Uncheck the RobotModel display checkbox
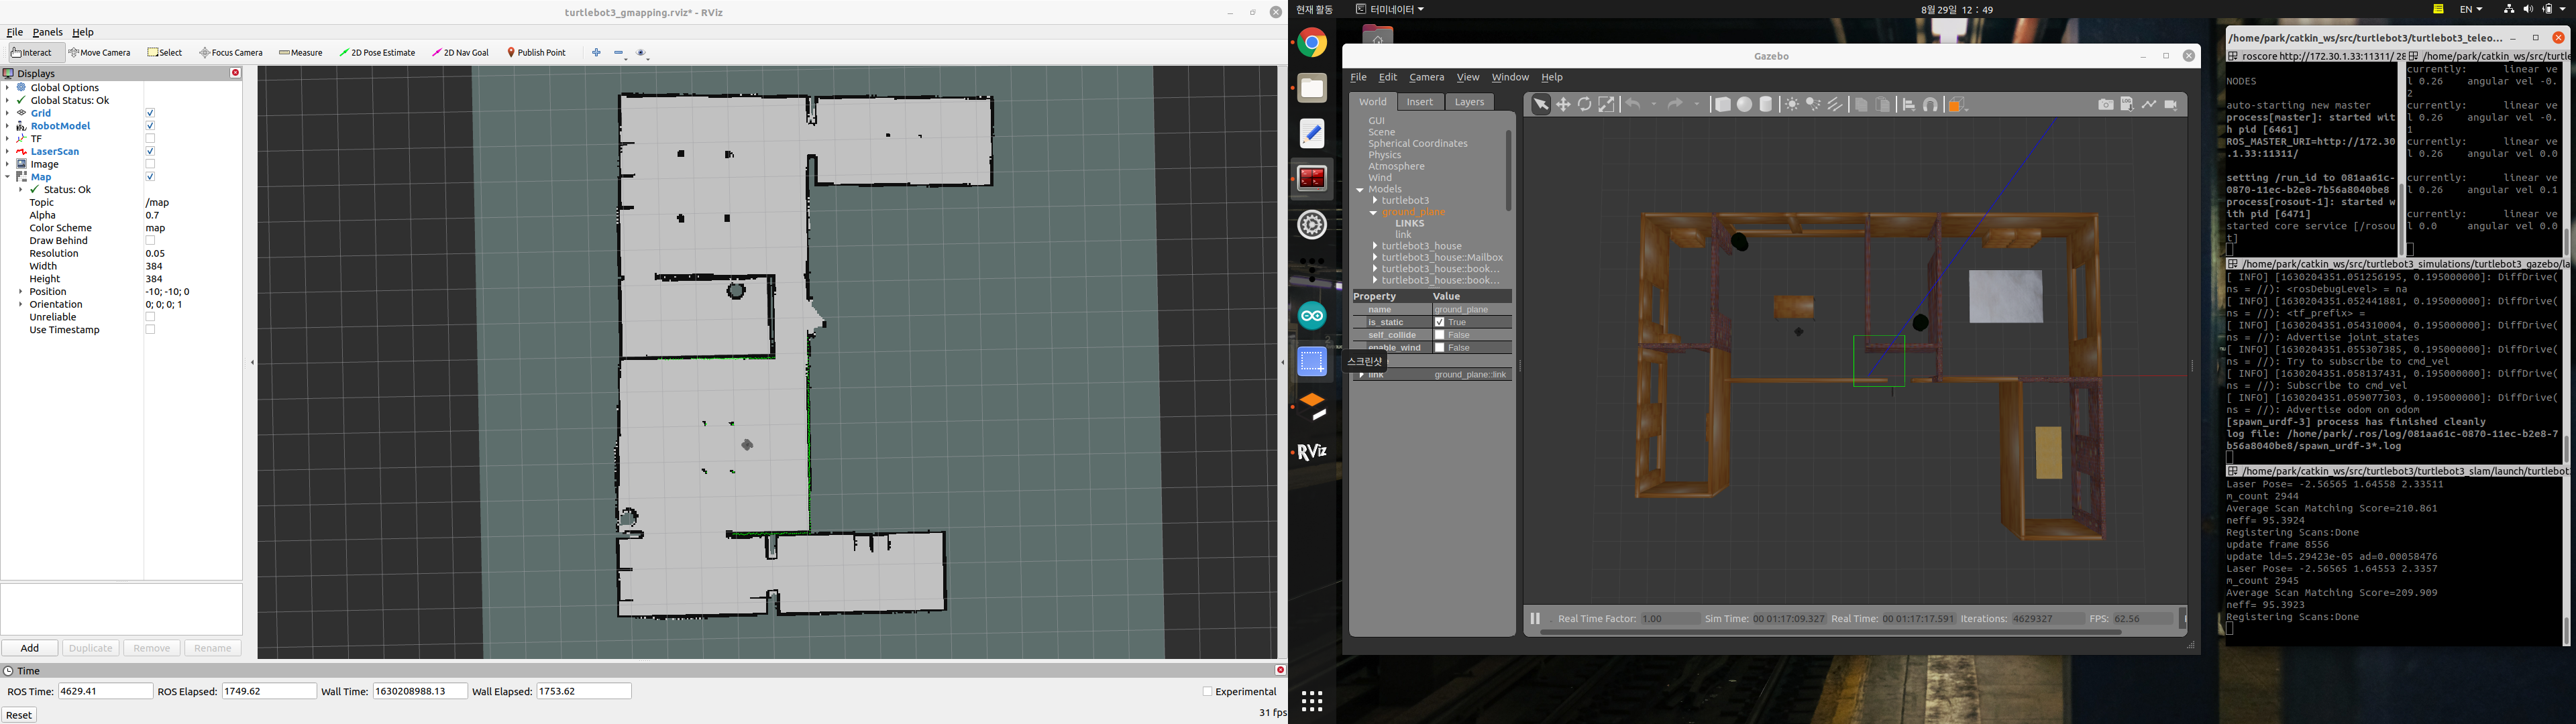 point(150,126)
